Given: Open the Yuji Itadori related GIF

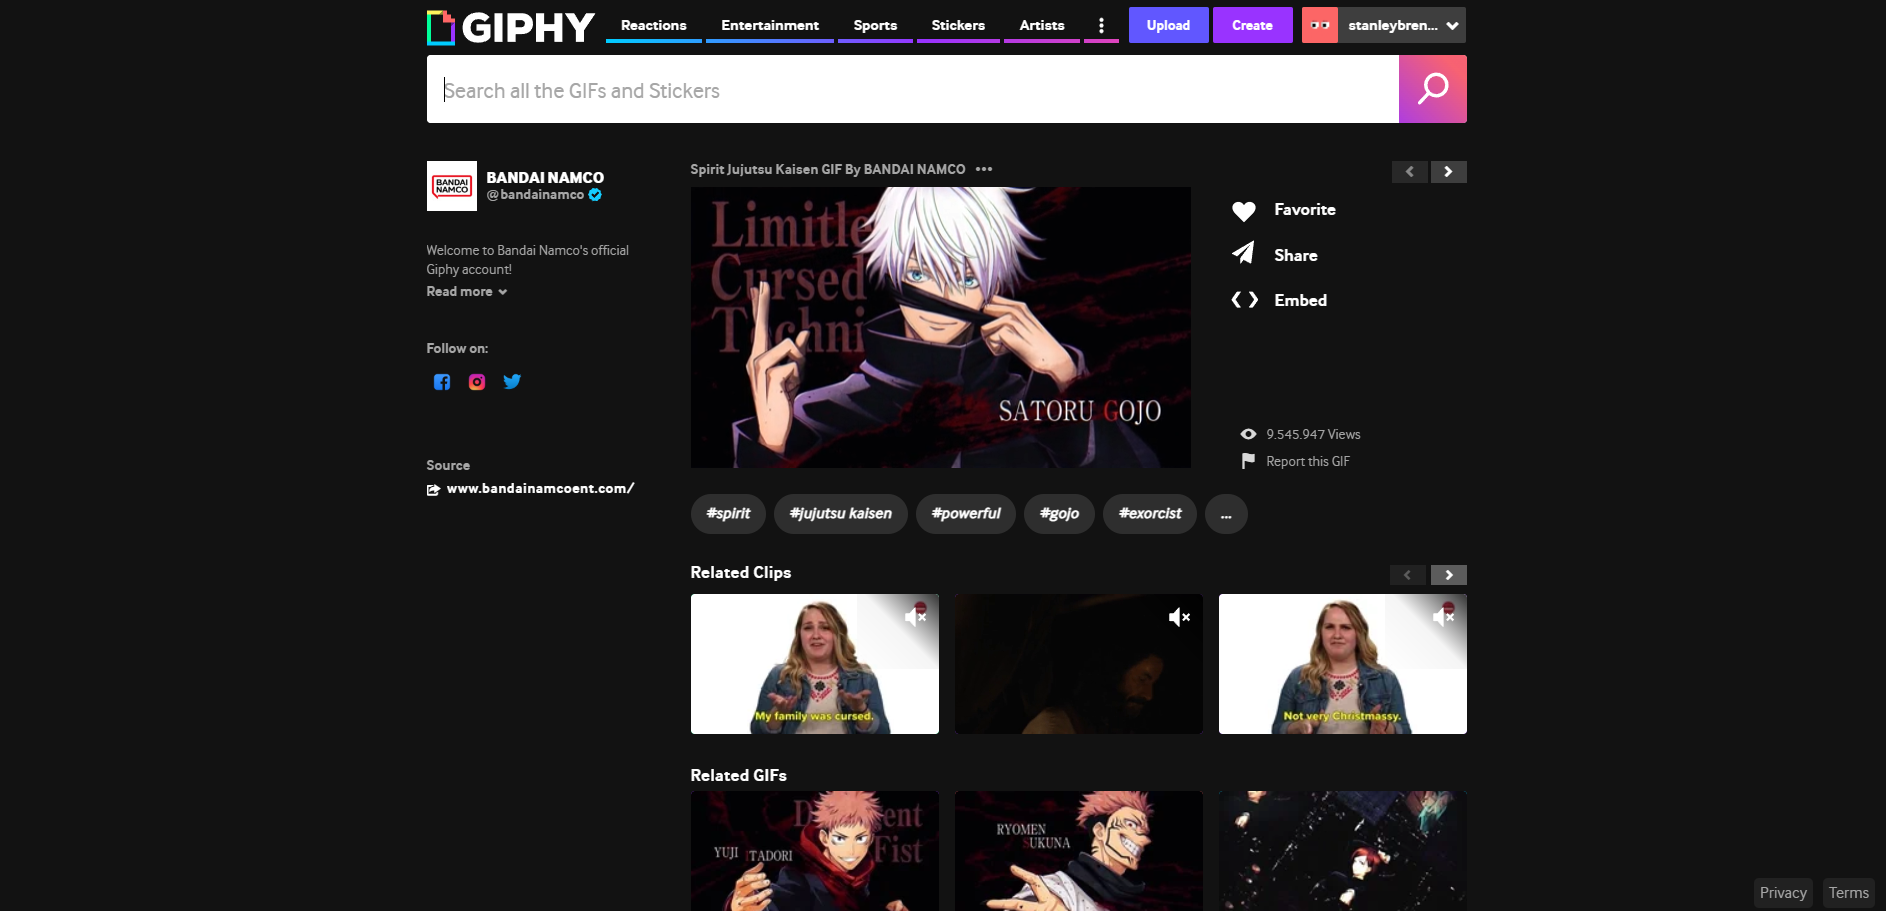Looking at the screenshot, I should pyautogui.click(x=815, y=851).
